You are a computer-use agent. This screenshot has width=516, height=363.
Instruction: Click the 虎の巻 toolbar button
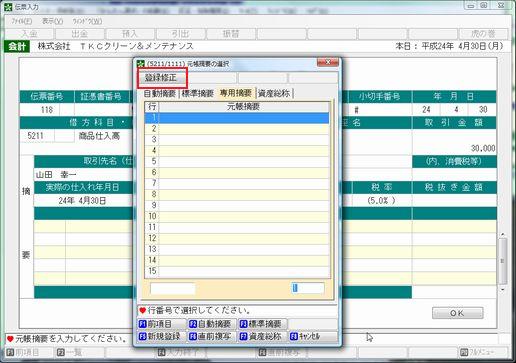[483, 34]
